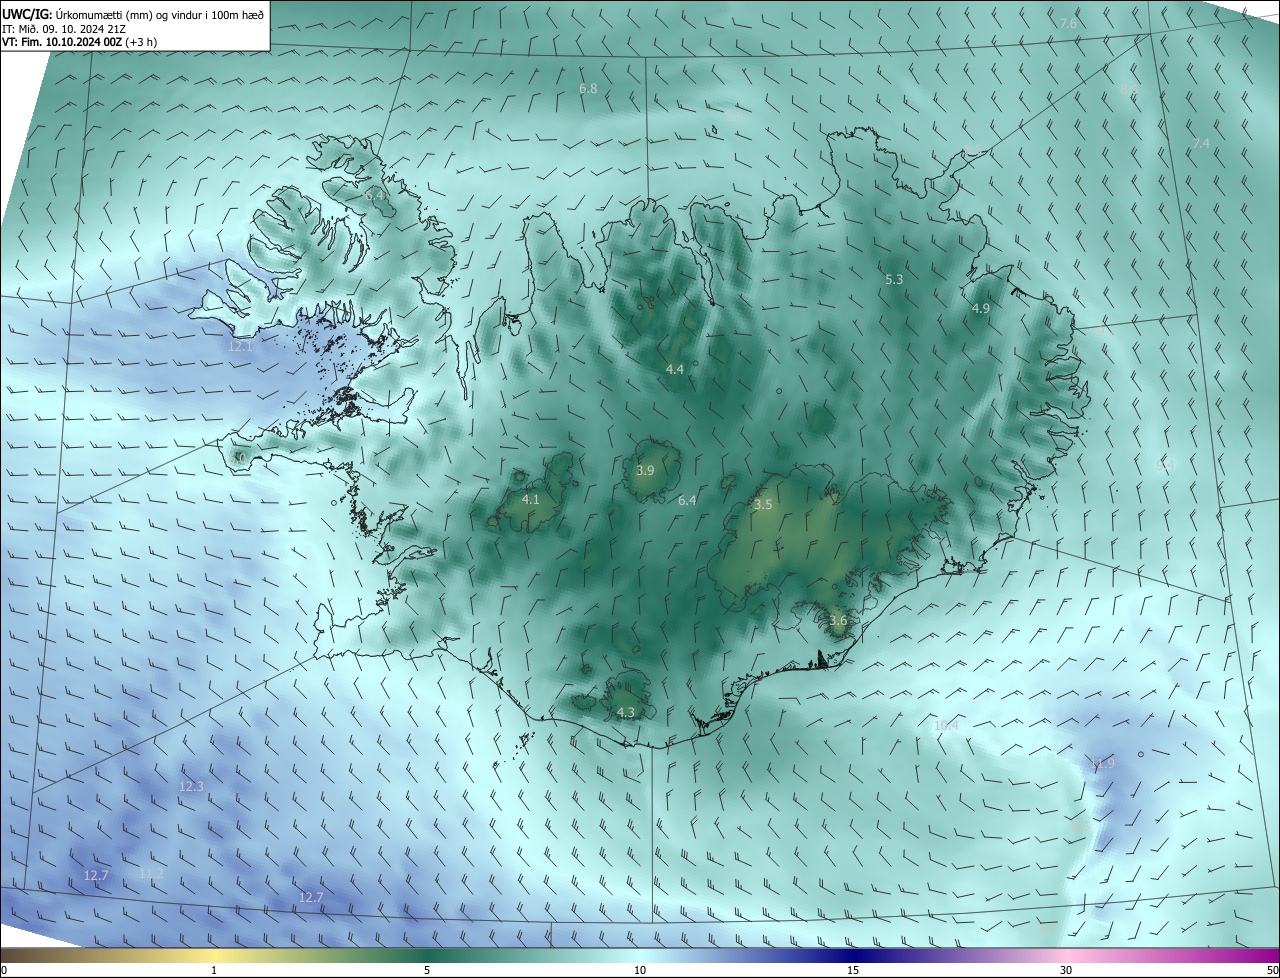Click the '15' tick on the color scale
This screenshot has height=978, width=1280.
point(853,971)
